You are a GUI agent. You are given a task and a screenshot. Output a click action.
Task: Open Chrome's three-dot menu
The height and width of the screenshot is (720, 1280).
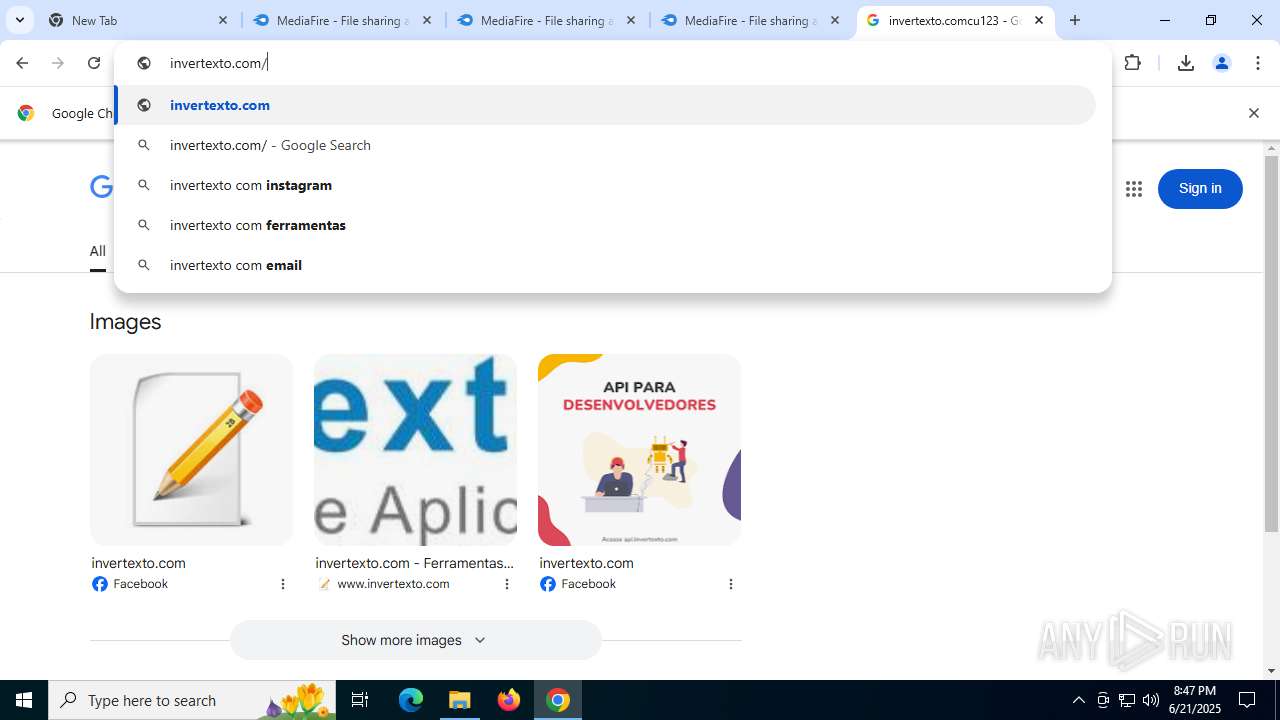pyautogui.click(x=1258, y=63)
